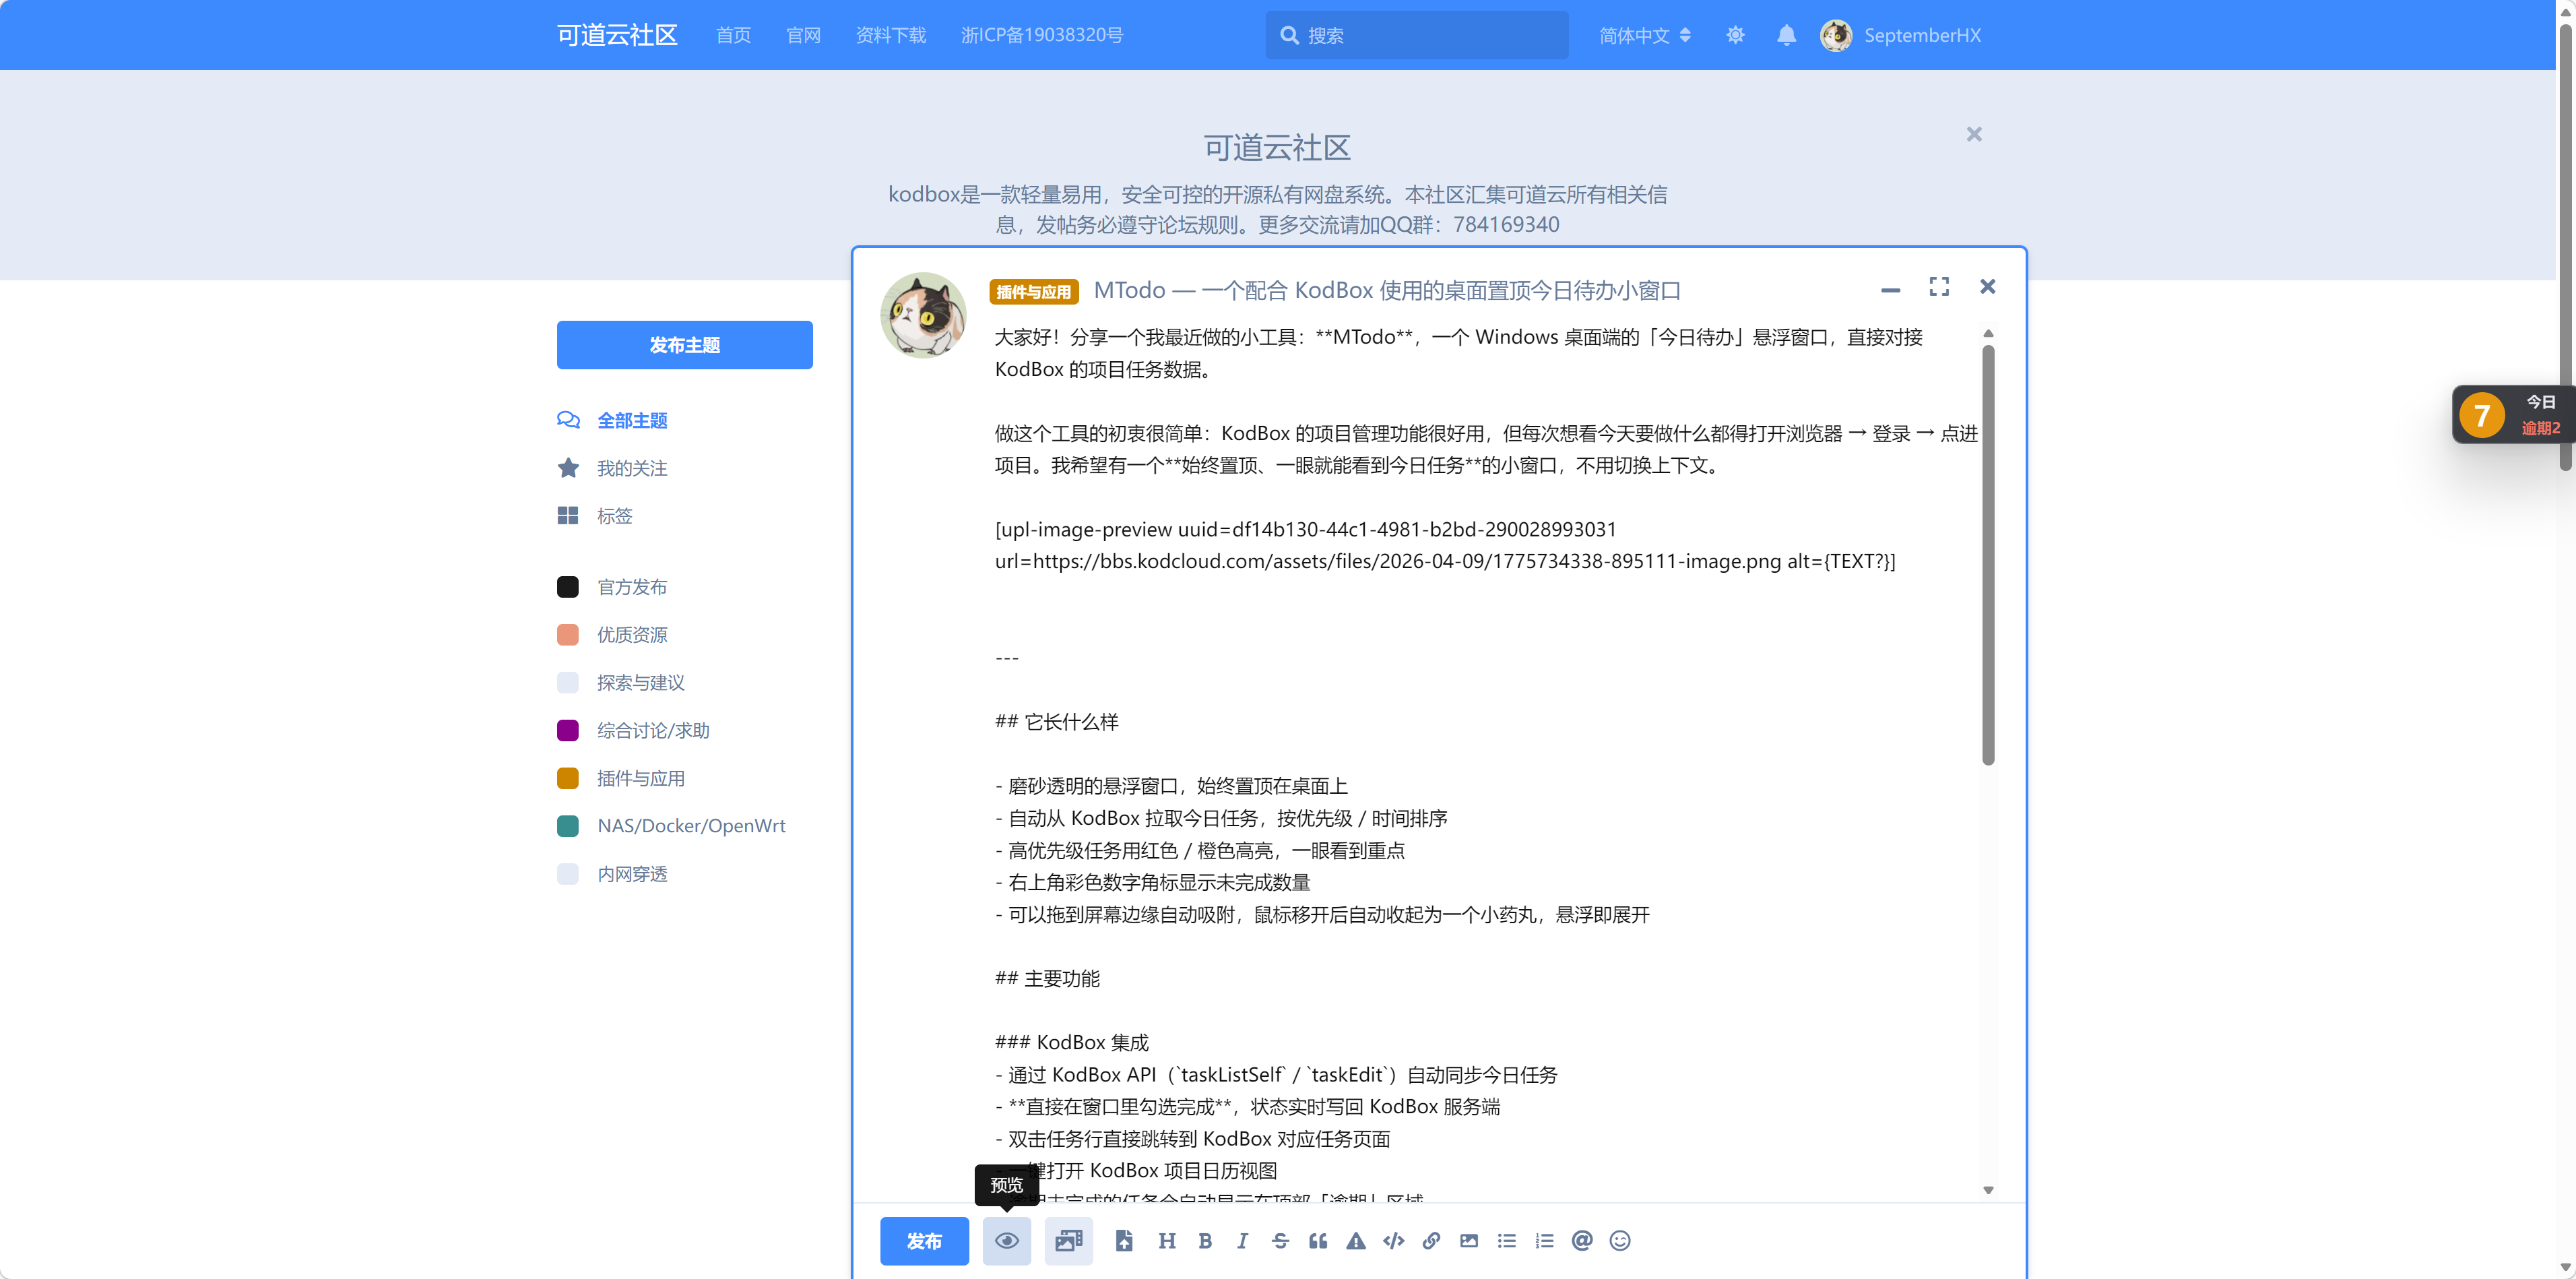Open the 官网 nav link
The width and height of the screenshot is (2576, 1279).
[803, 35]
